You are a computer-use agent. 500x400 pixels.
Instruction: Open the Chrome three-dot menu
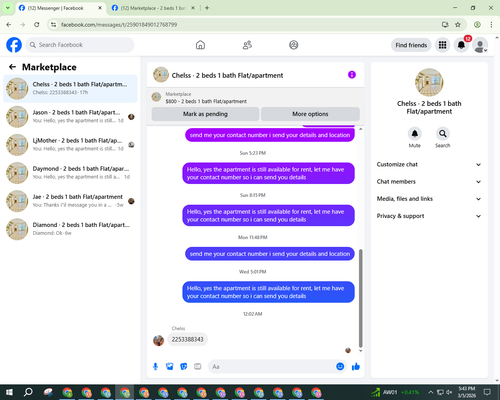click(491, 25)
